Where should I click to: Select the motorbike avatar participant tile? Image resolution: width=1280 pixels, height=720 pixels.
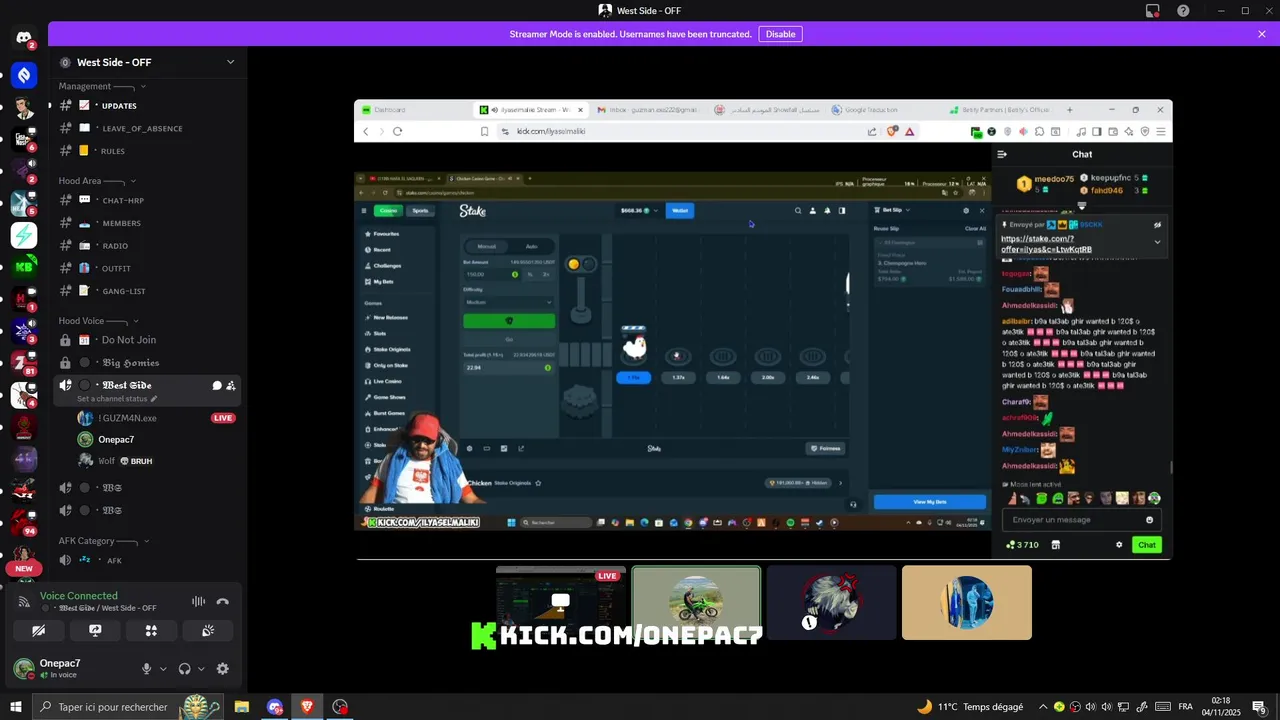[x=696, y=602]
